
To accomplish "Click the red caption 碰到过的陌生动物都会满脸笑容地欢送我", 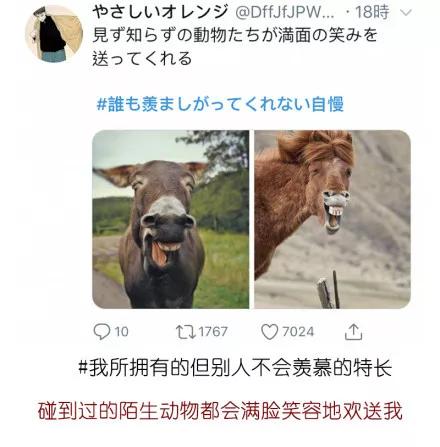I will (220, 411).
